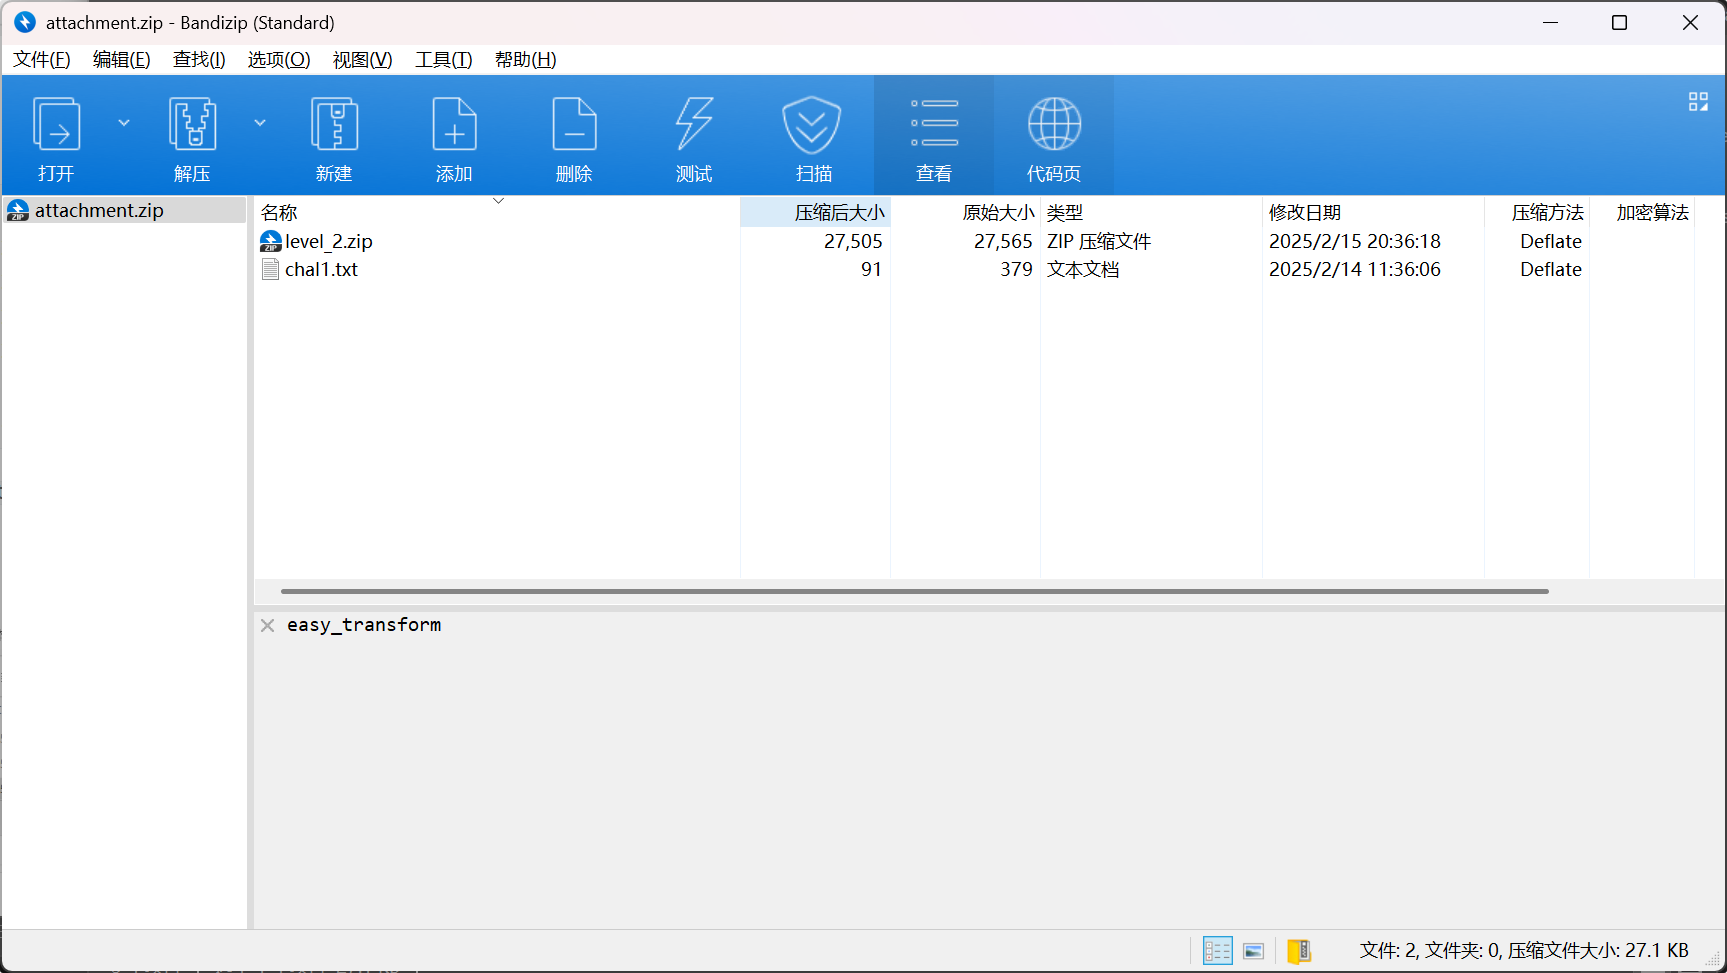
Task: Click the date 2025/2/14 11:36:06 cell
Action: coord(1355,269)
